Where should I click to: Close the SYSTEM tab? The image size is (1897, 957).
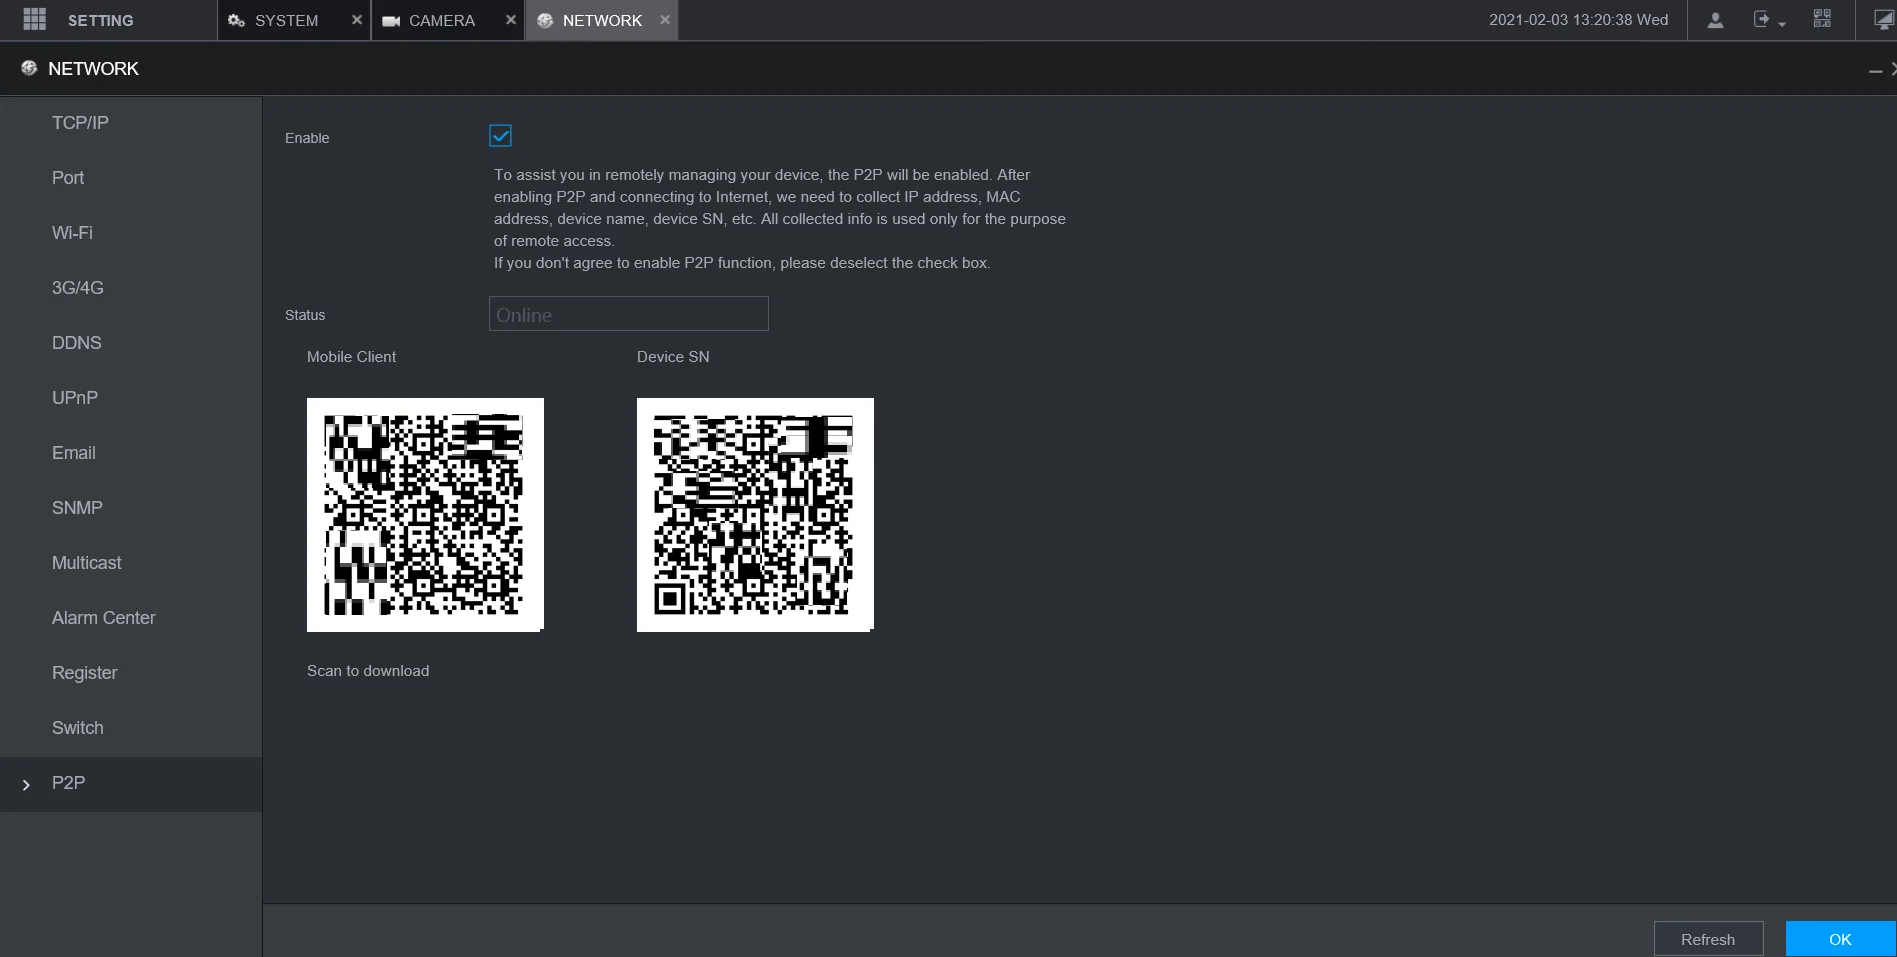(x=357, y=20)
